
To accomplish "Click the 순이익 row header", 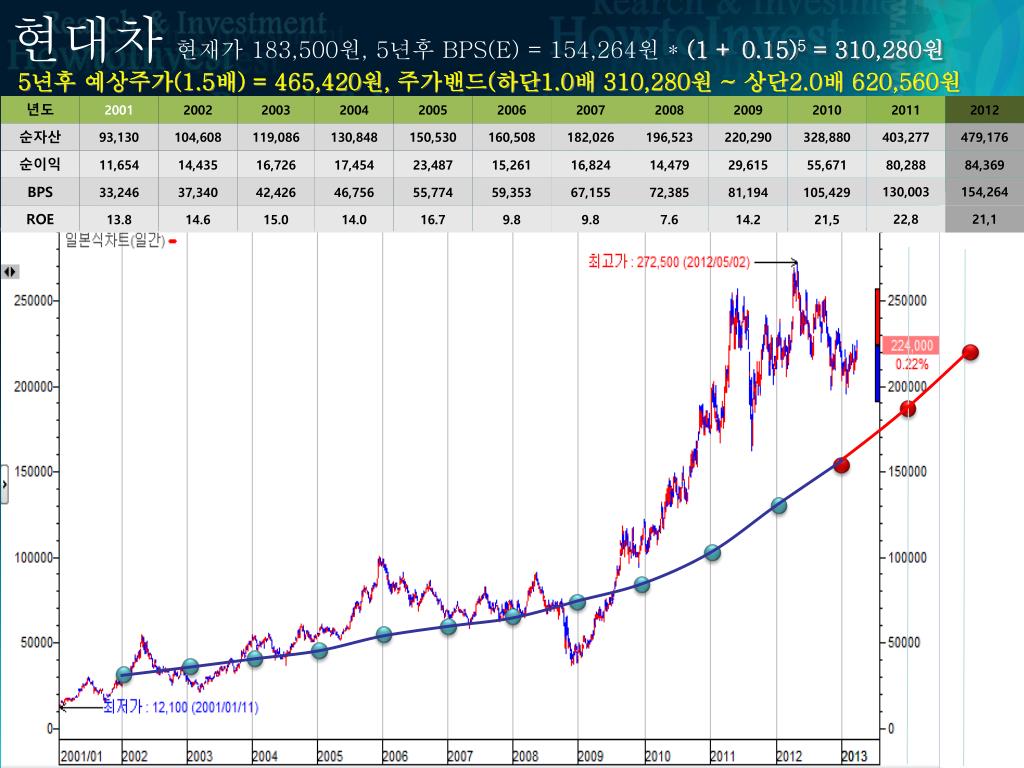I will pos(40,165).
